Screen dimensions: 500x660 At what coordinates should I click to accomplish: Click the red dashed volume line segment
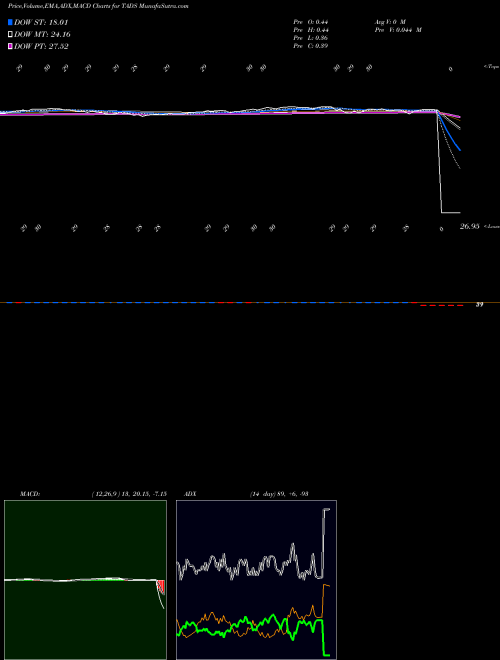441,305
